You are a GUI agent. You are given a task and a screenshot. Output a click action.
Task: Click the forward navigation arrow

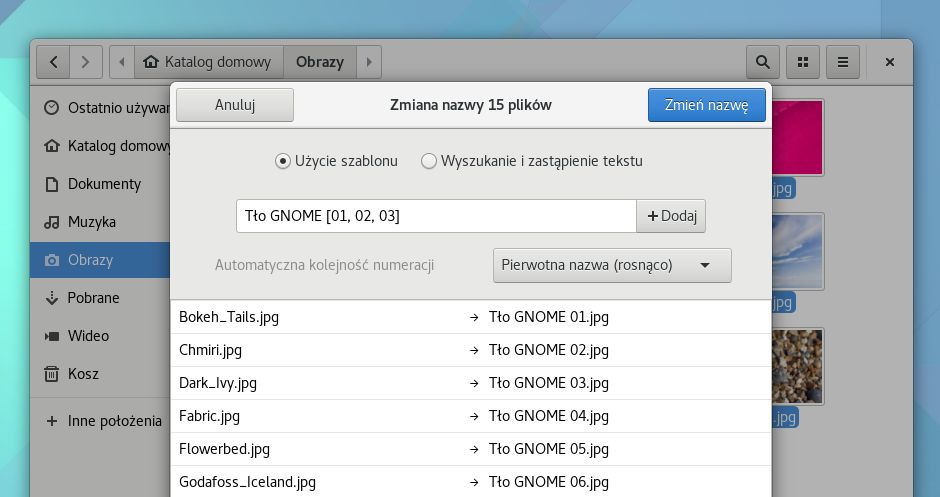pyautogui.click(x=85, y=62)
